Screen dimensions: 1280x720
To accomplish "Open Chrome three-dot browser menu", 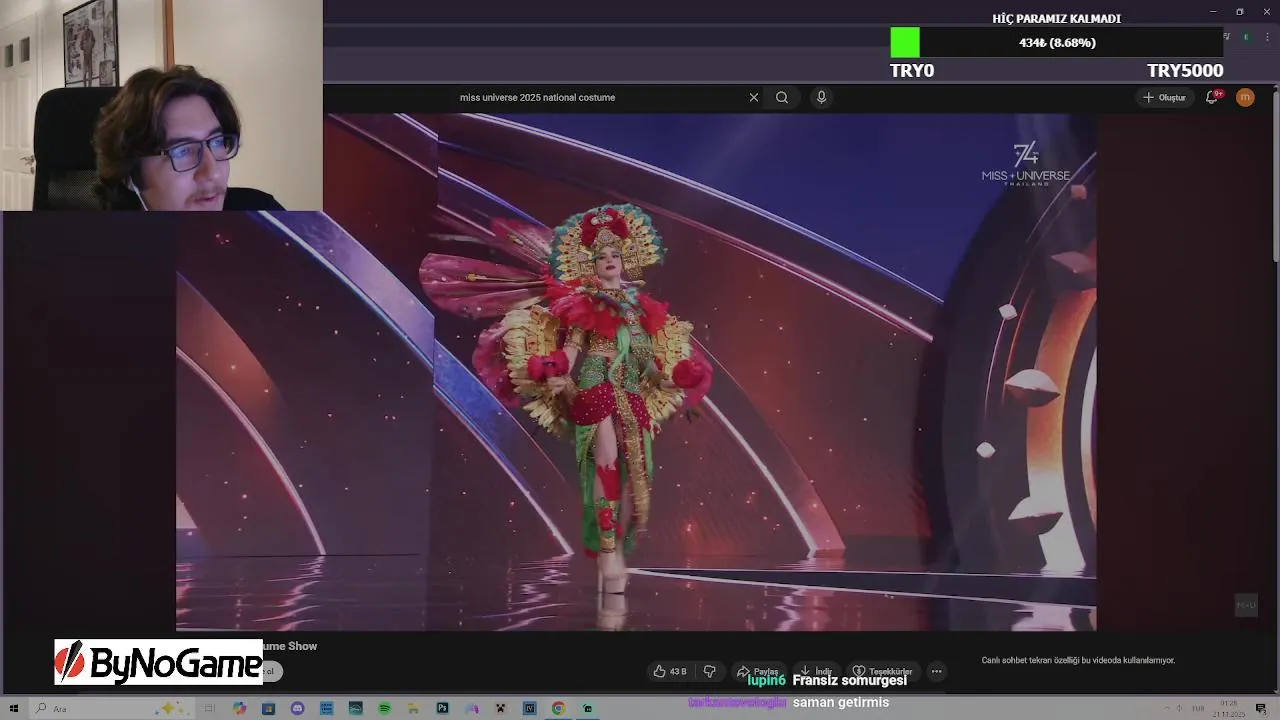I will click(x=1267, y=37).
